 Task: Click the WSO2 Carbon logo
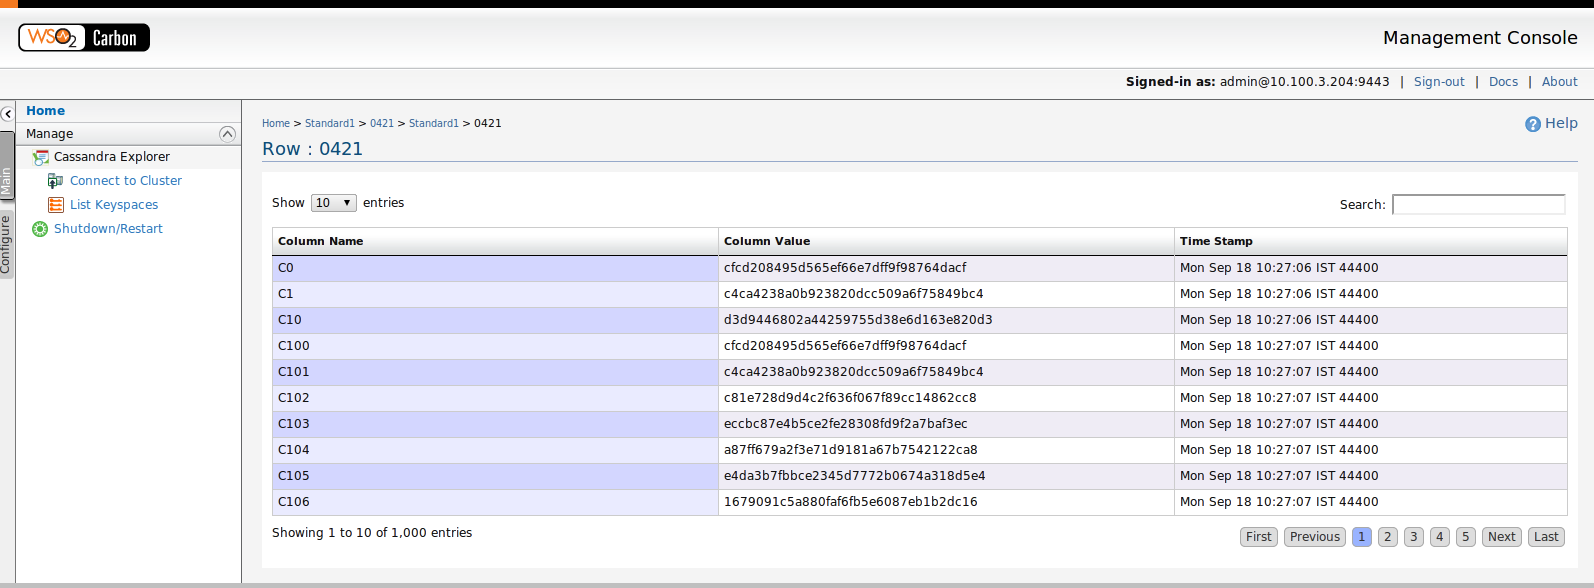point(84,38)
